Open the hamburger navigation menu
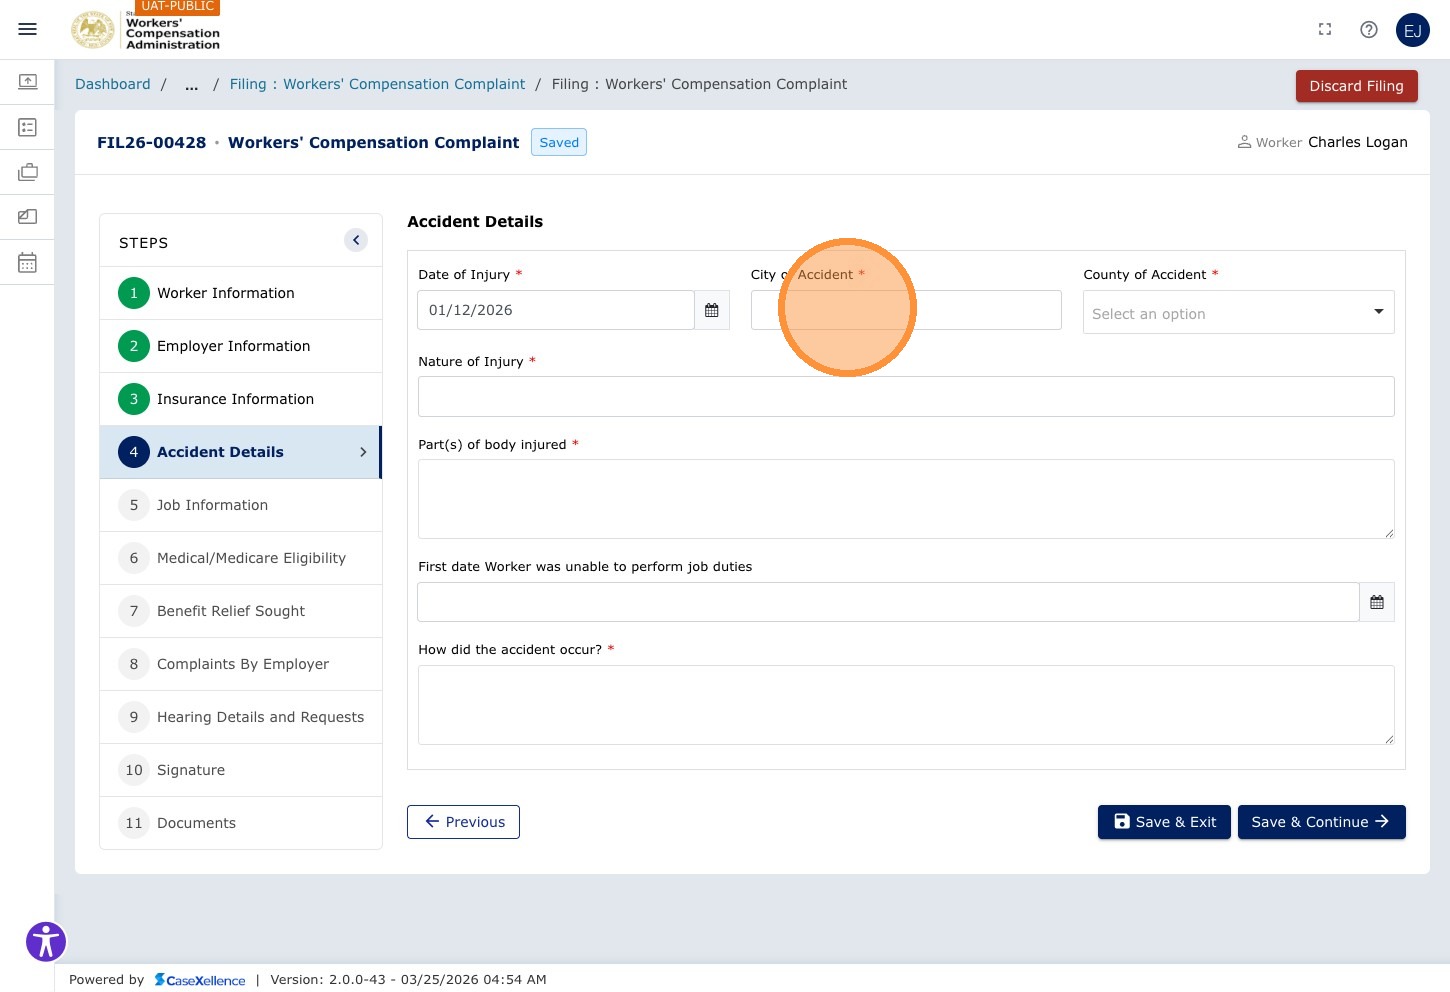This screenshot has width=1450, height=992. pyautogui.click(x=28, y=29)
